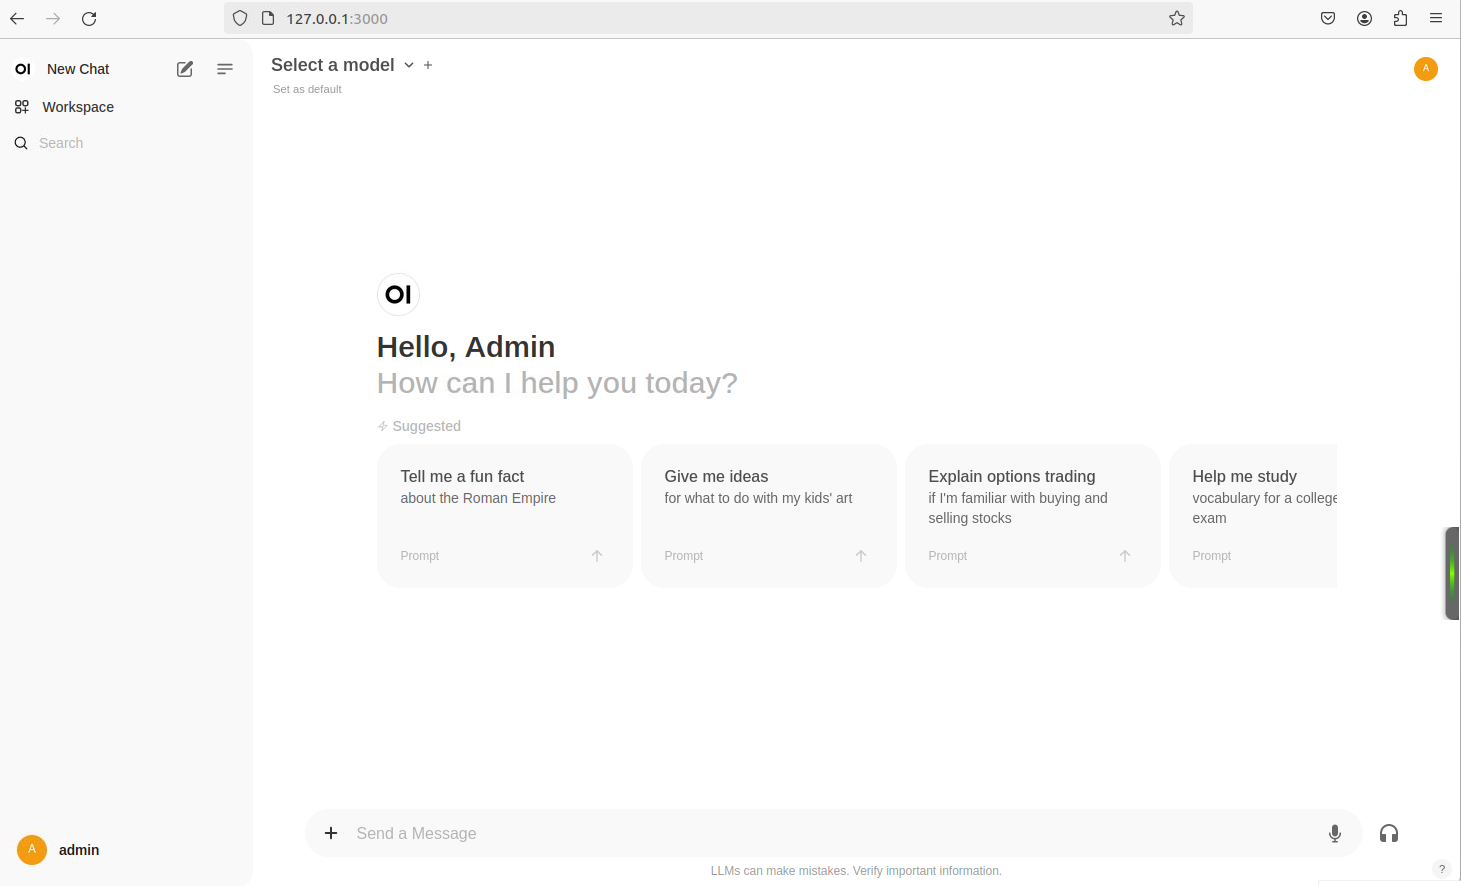Pick the Explain options trading prompt card
The height and width of the screenshot is (886, 1461).
pyautogui.click(x=1032, y=515)
